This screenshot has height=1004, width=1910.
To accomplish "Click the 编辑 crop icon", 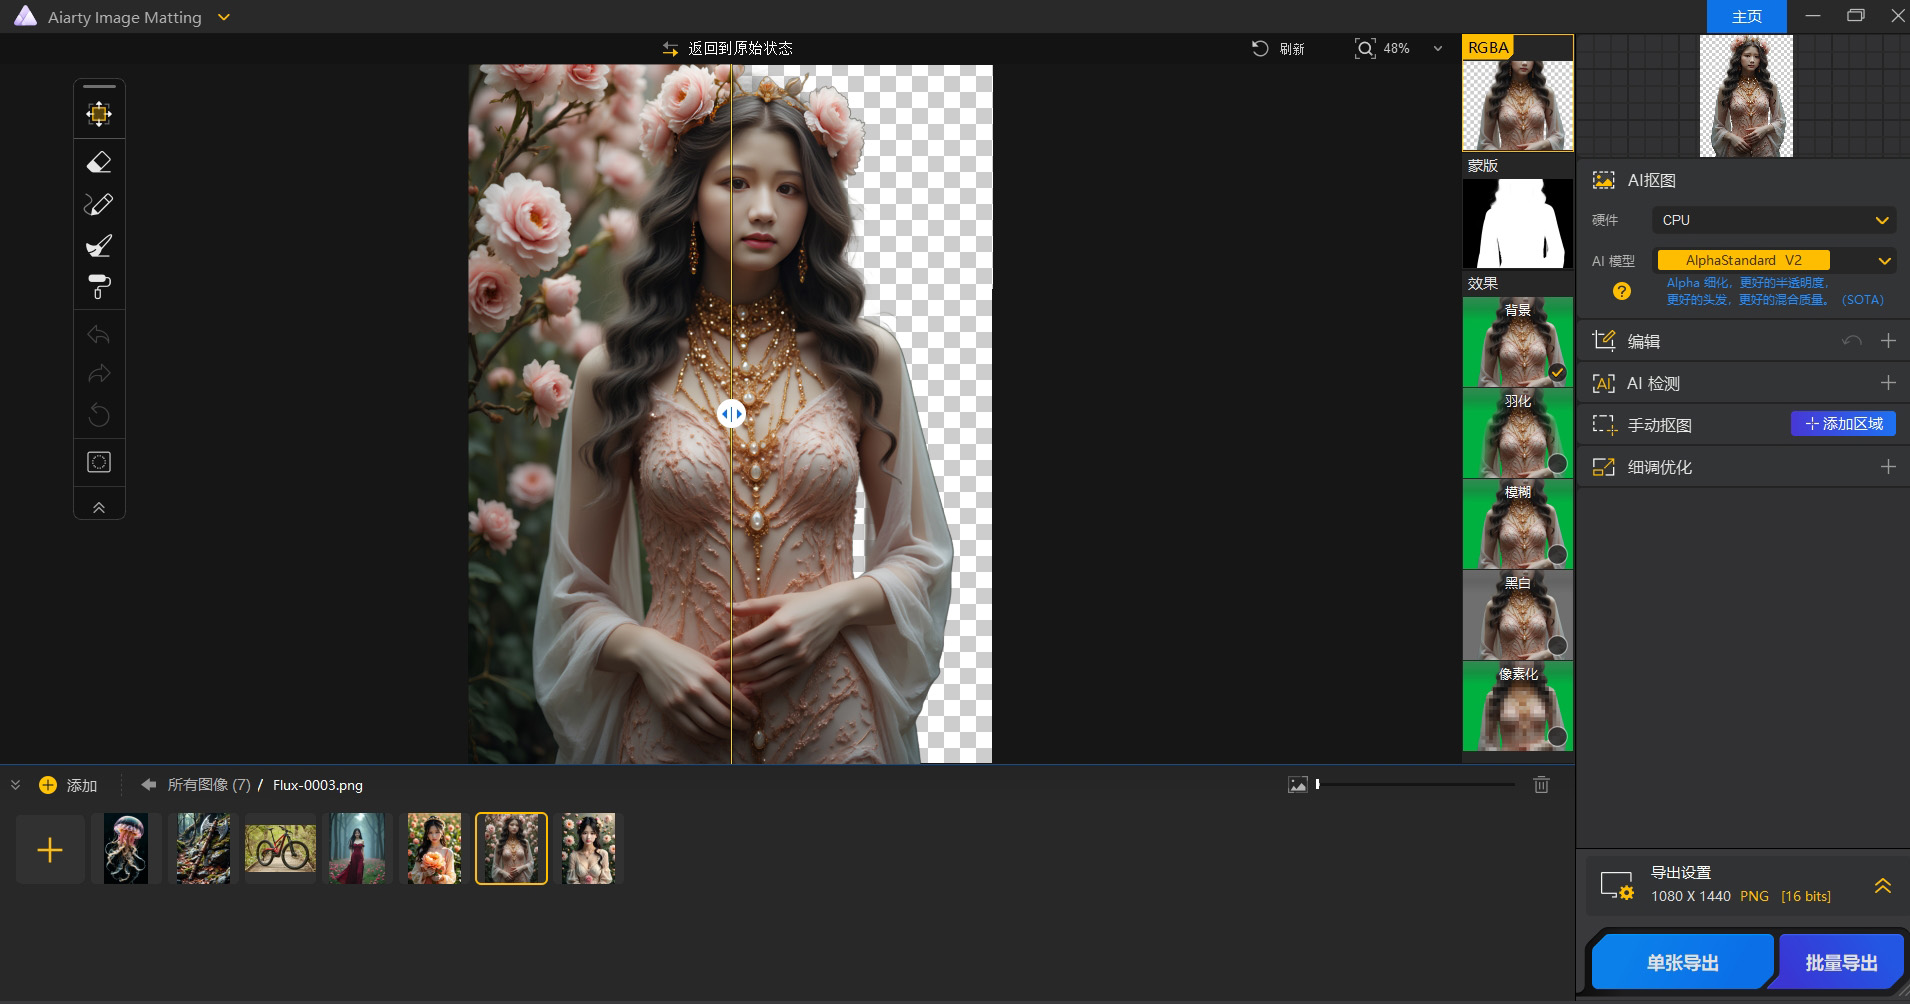I will tap(1604, 341).
